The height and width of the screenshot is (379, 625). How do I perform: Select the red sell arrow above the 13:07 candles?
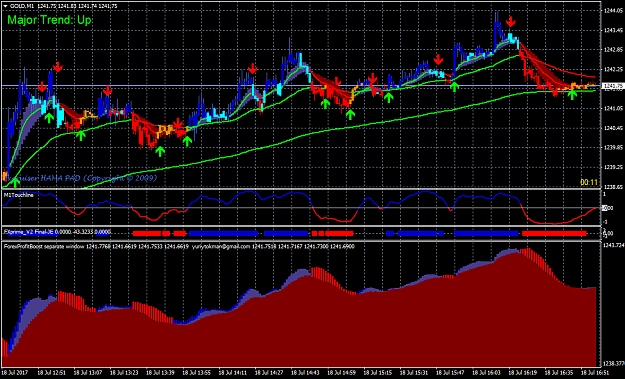[108, 91]
